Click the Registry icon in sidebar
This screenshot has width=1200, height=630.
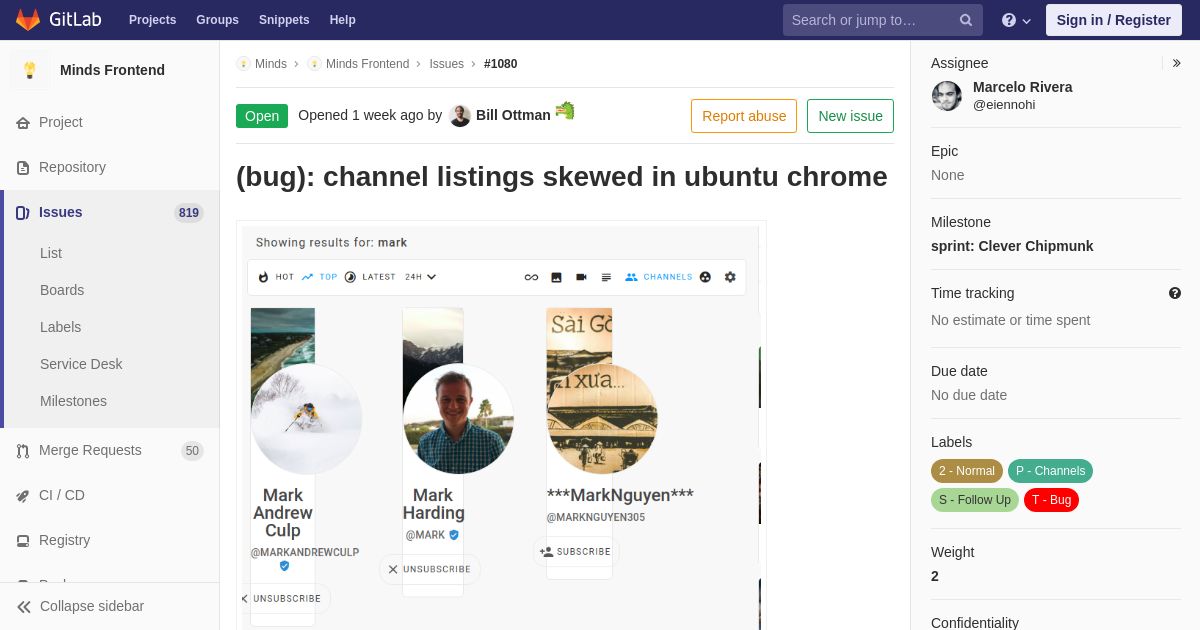point(23,541)
